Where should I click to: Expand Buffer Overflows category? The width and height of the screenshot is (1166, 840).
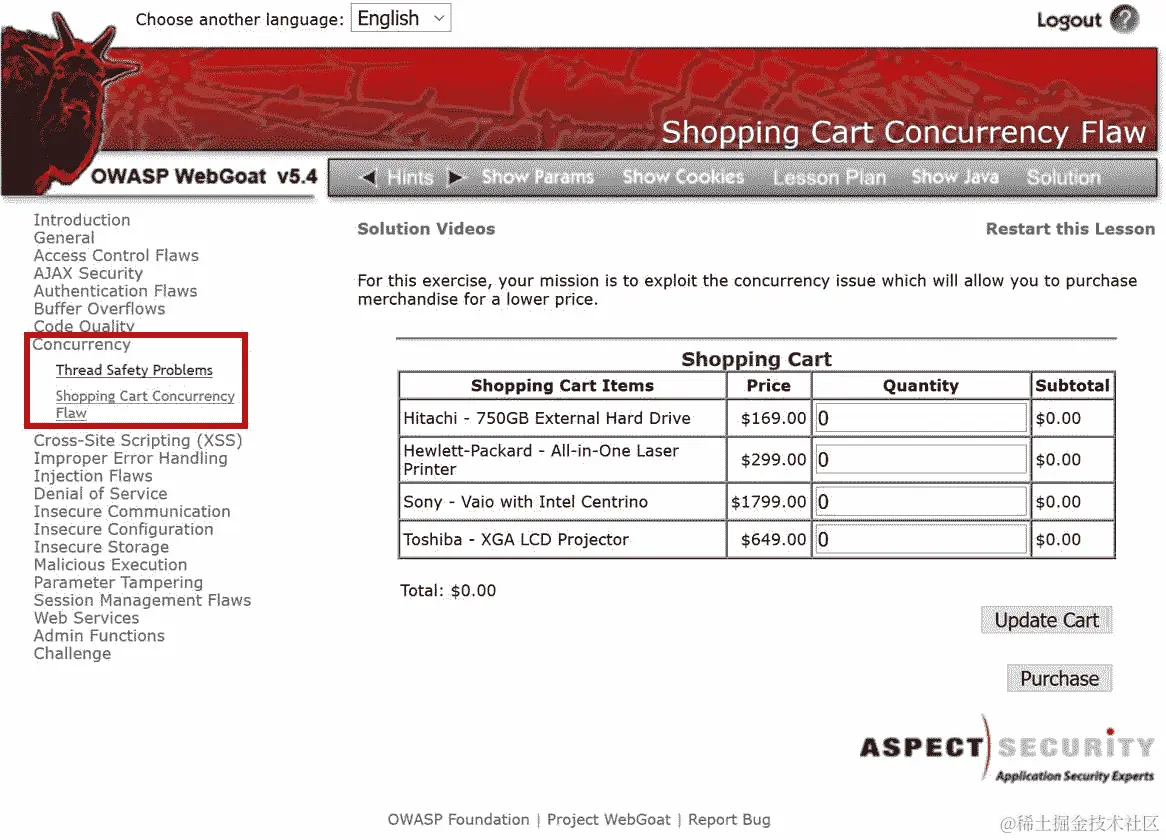pyautogui.click(x=99, y=309)
